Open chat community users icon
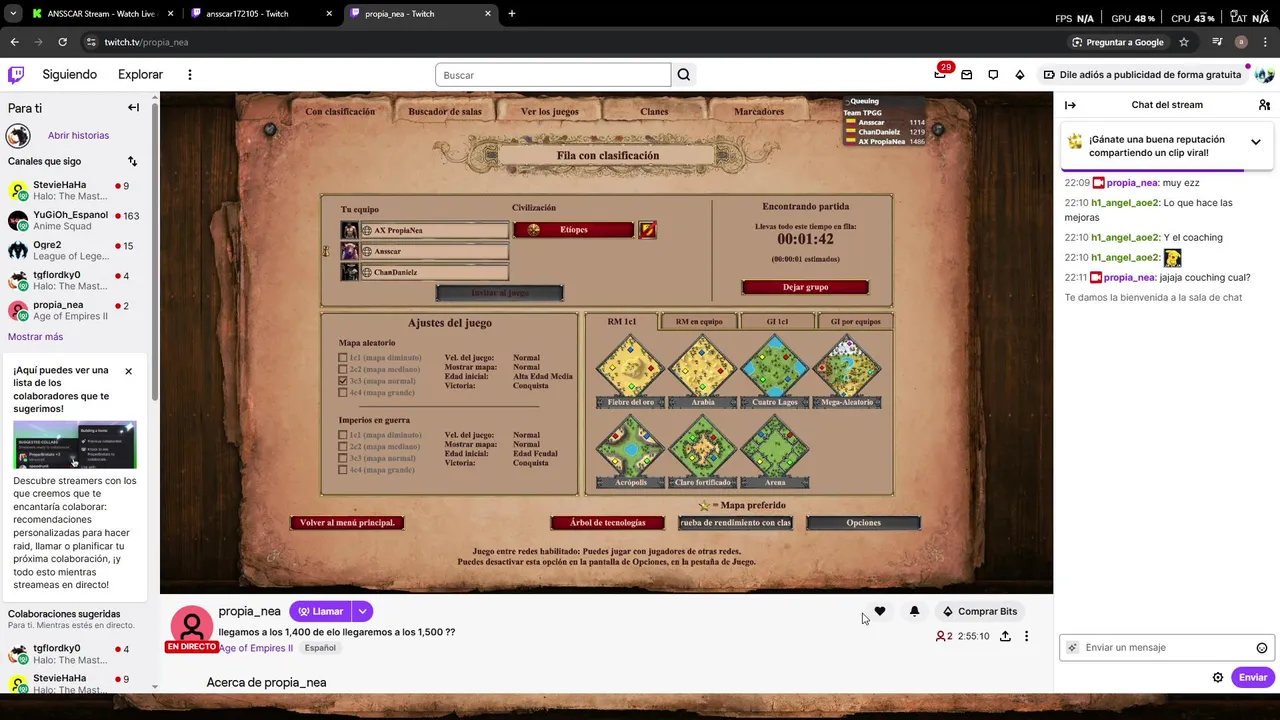Image resolution: width=1280 pixels, height=720 pixels. point(1264,105)
